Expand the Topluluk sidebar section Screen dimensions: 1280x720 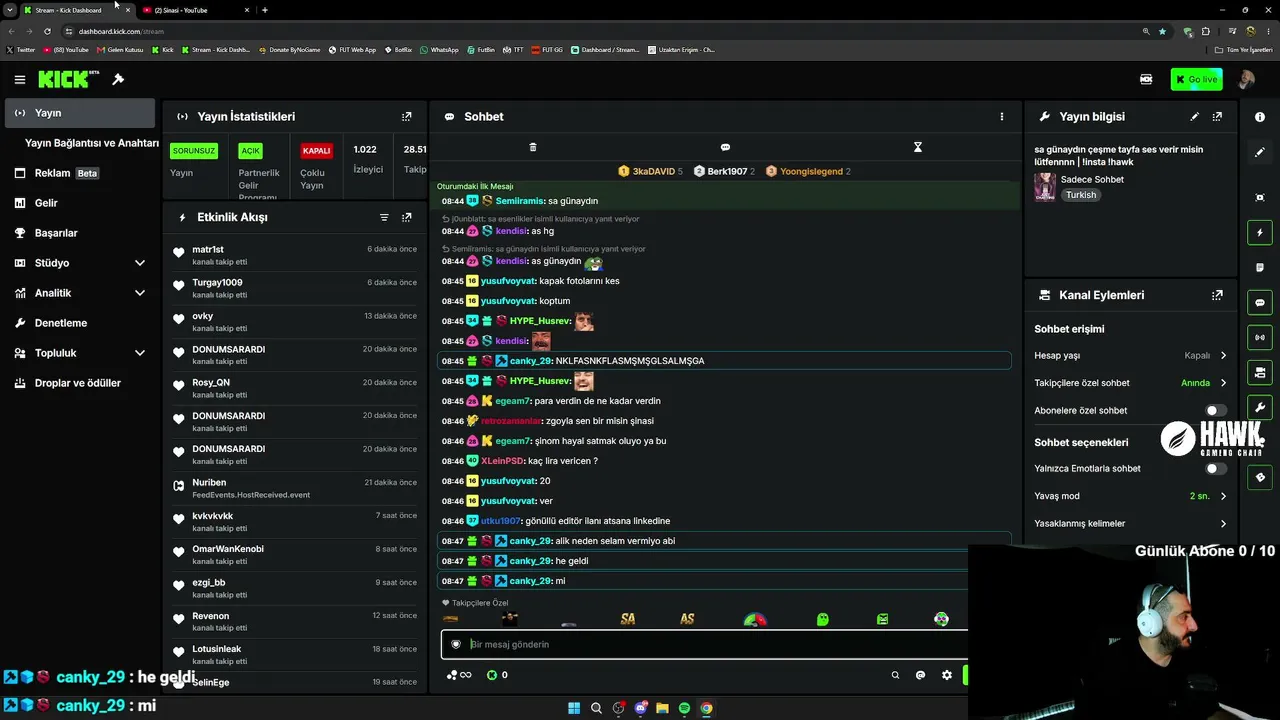(x=139, y=353)
